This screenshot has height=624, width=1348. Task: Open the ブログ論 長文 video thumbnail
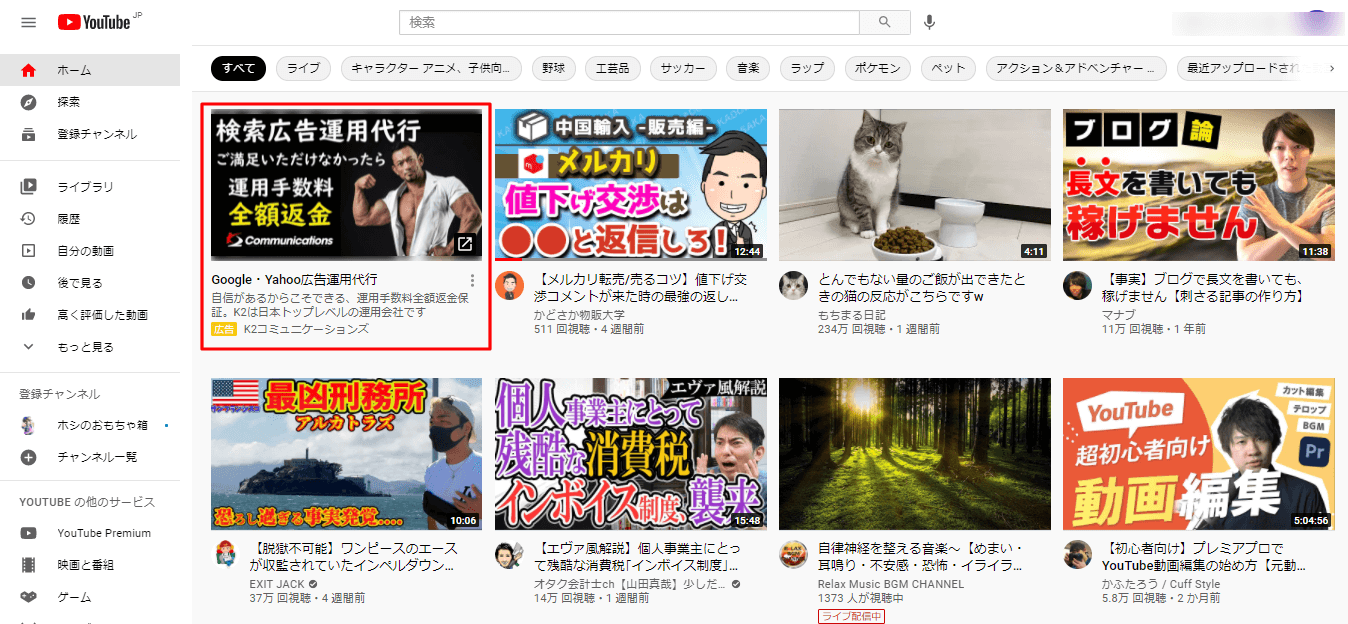(1199, 185)
